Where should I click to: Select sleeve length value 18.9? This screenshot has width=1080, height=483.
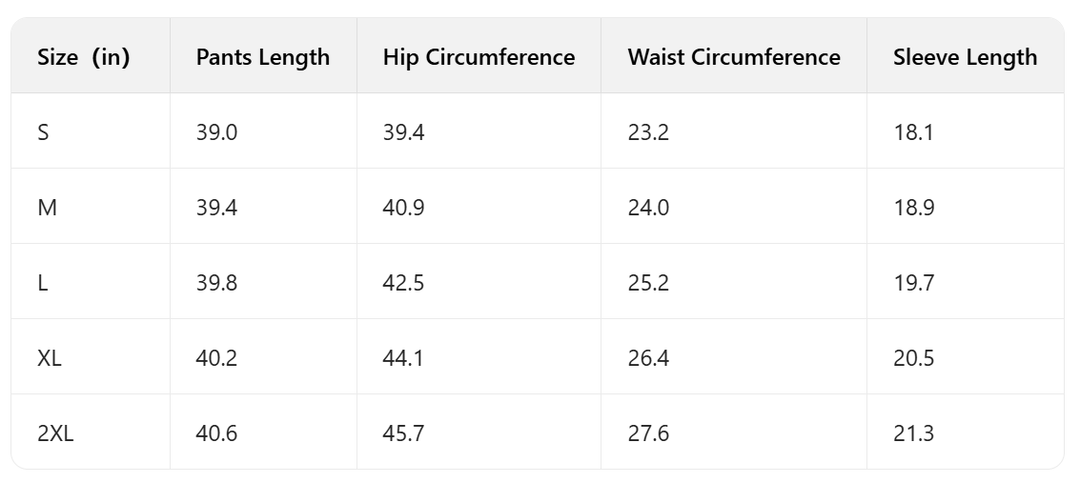tap(914, 208)
